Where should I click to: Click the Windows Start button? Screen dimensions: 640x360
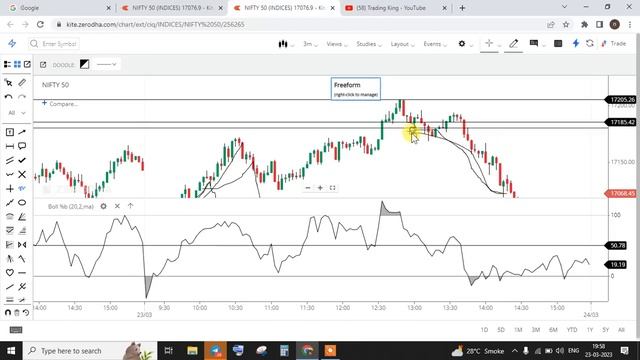(x=11, y=351)
